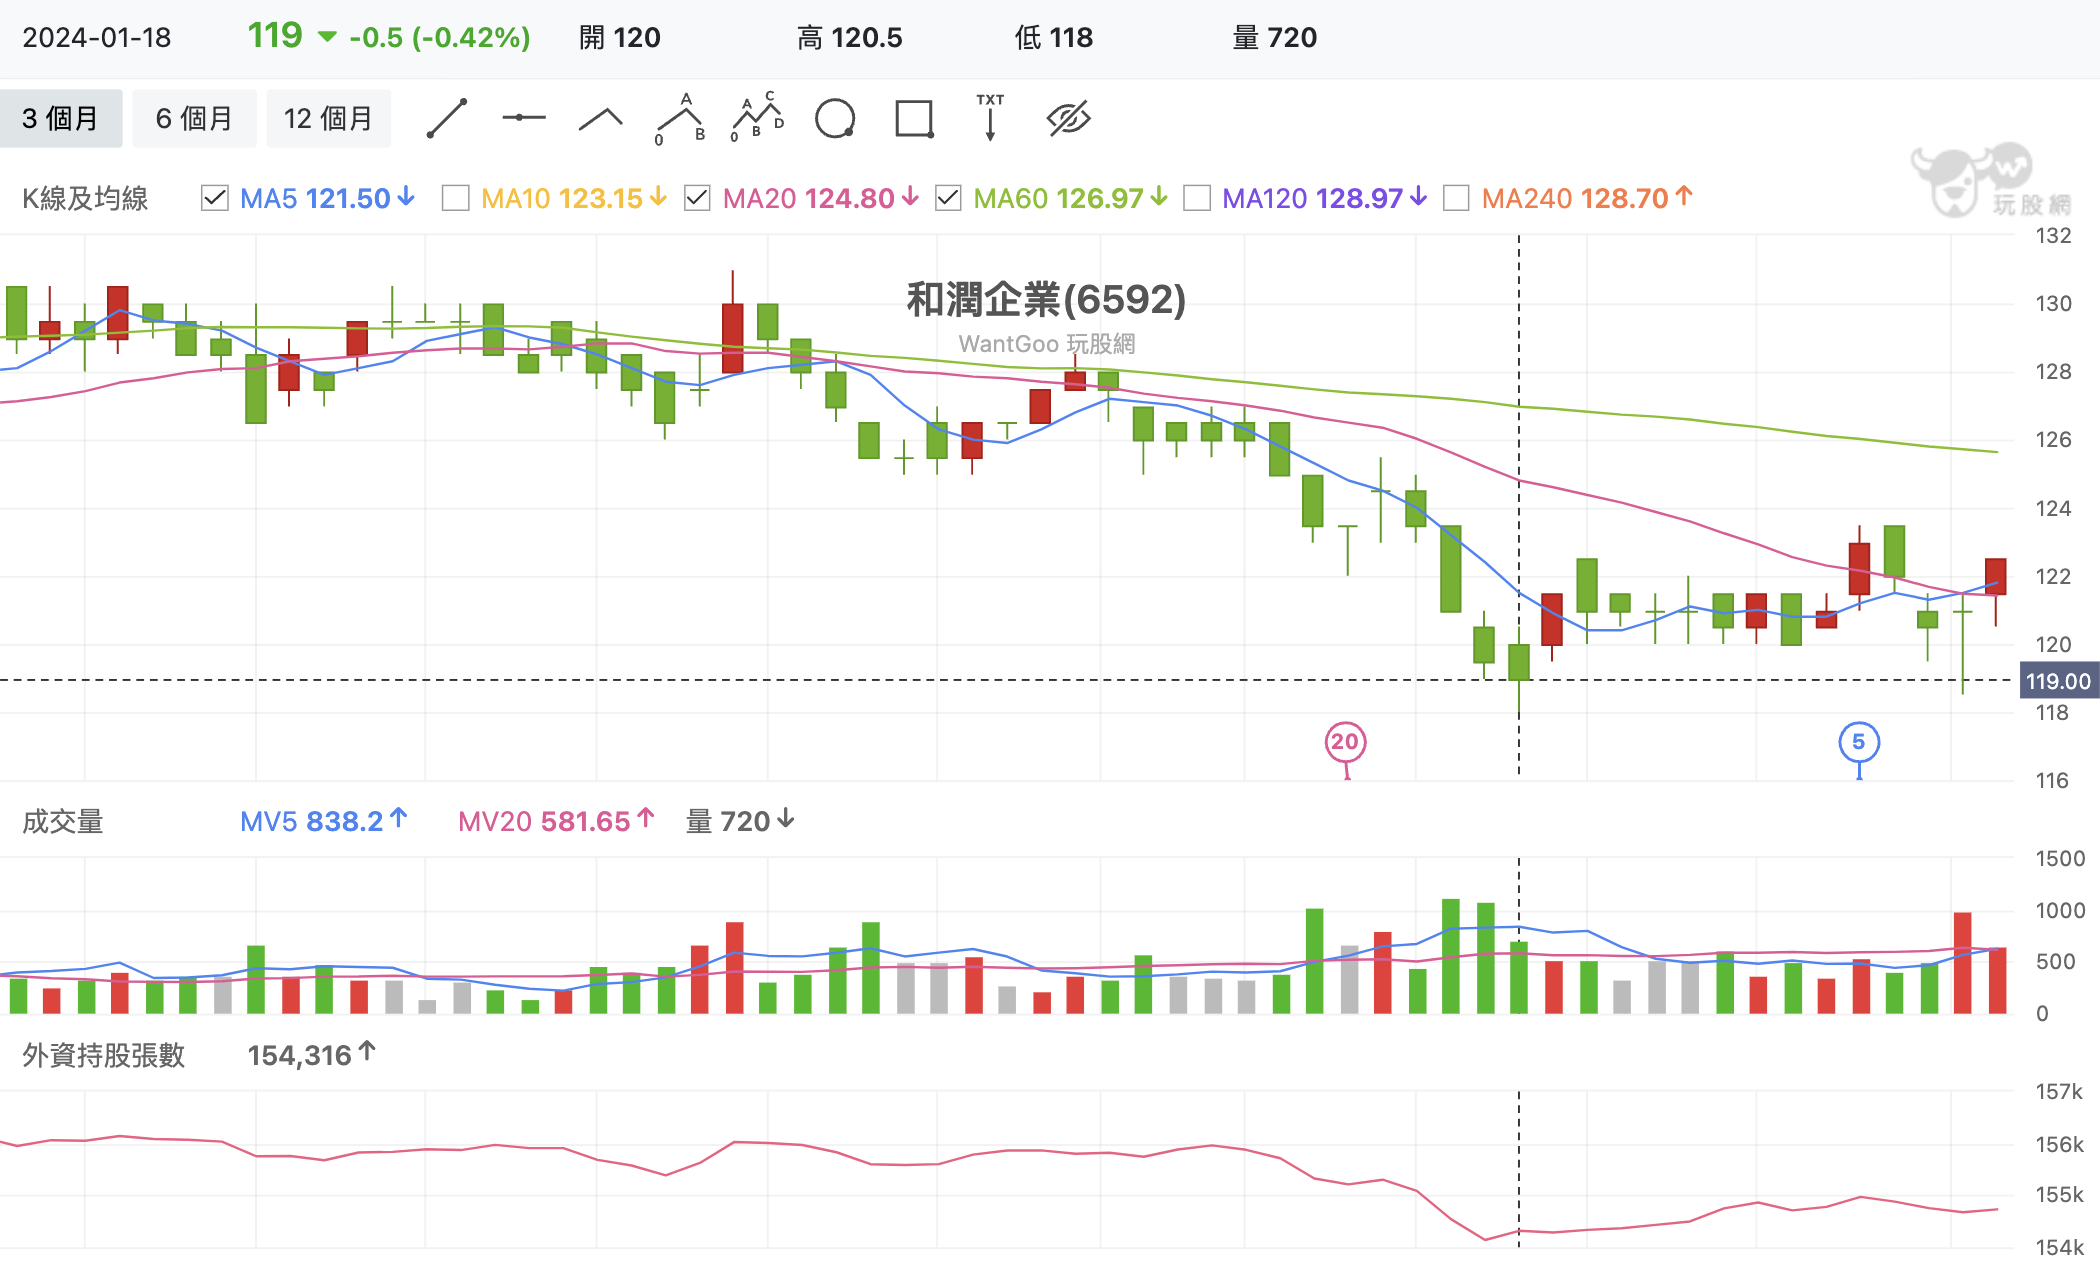Uncheck the MA20 moving average checkbox
This screenshot has width=2100, height=1274.
pyautogui.click(x=697, y=198)
